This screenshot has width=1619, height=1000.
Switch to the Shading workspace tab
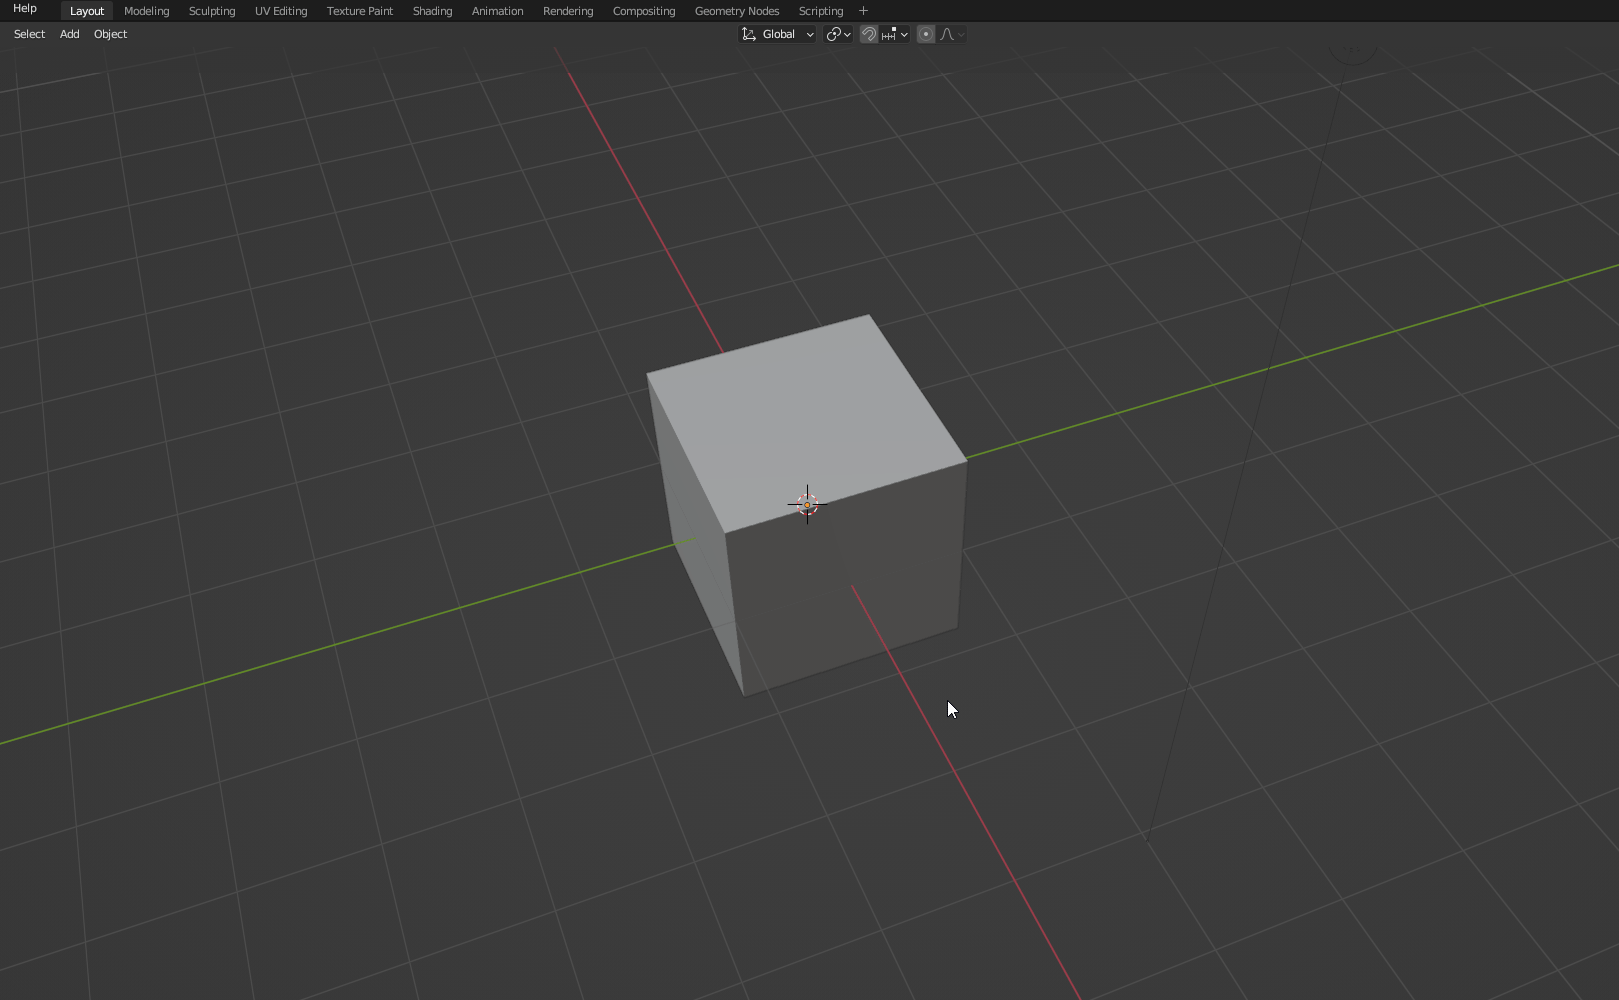click(x=432, y=11)
